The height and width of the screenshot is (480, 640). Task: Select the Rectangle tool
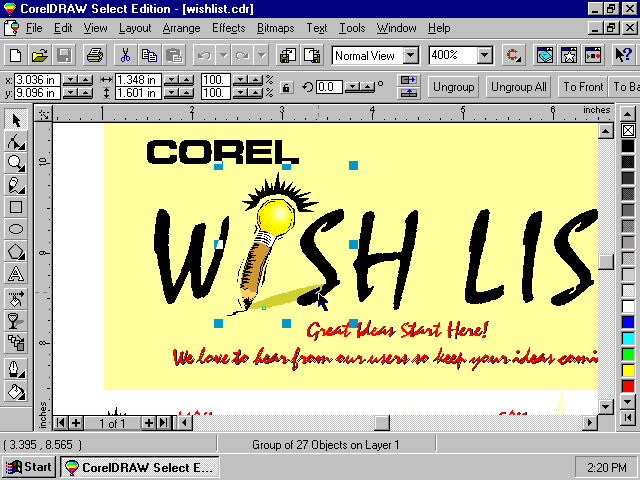pyautogui.click(x=16, y=207)
